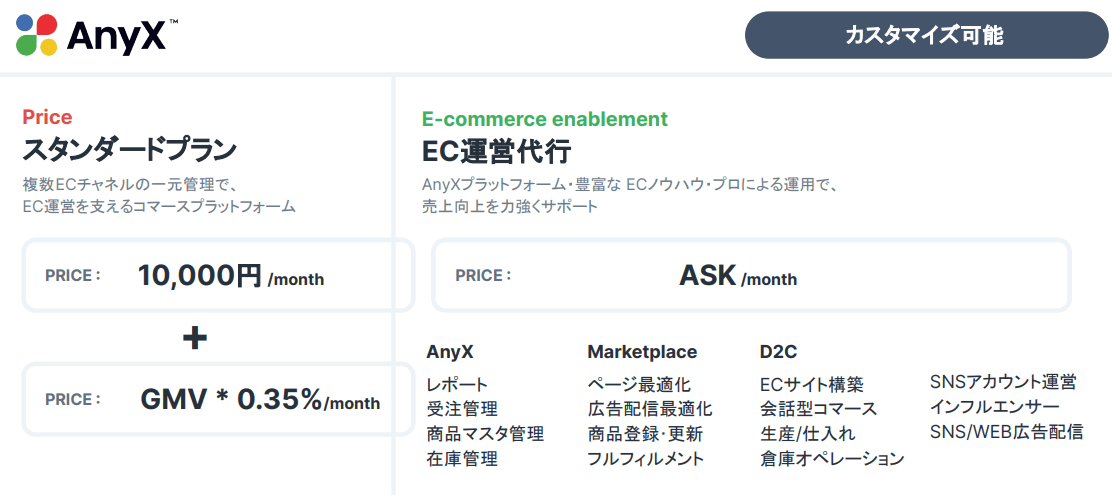Click the 受注管理 item
The image size is (1112, 495).
tap(461, 409)
